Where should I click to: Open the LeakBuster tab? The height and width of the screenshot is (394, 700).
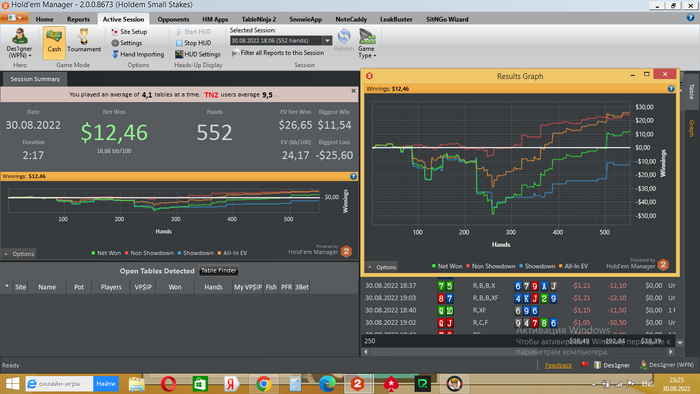coord(396,19)
